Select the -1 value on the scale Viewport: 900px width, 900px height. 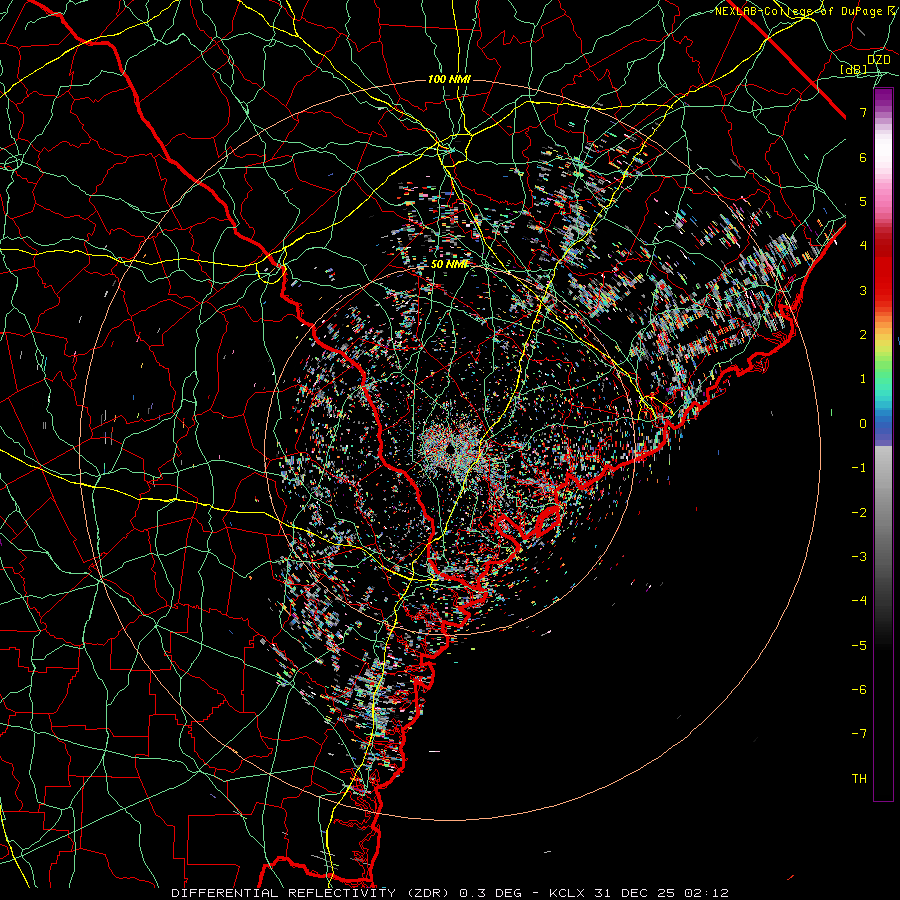pos(859,468)
